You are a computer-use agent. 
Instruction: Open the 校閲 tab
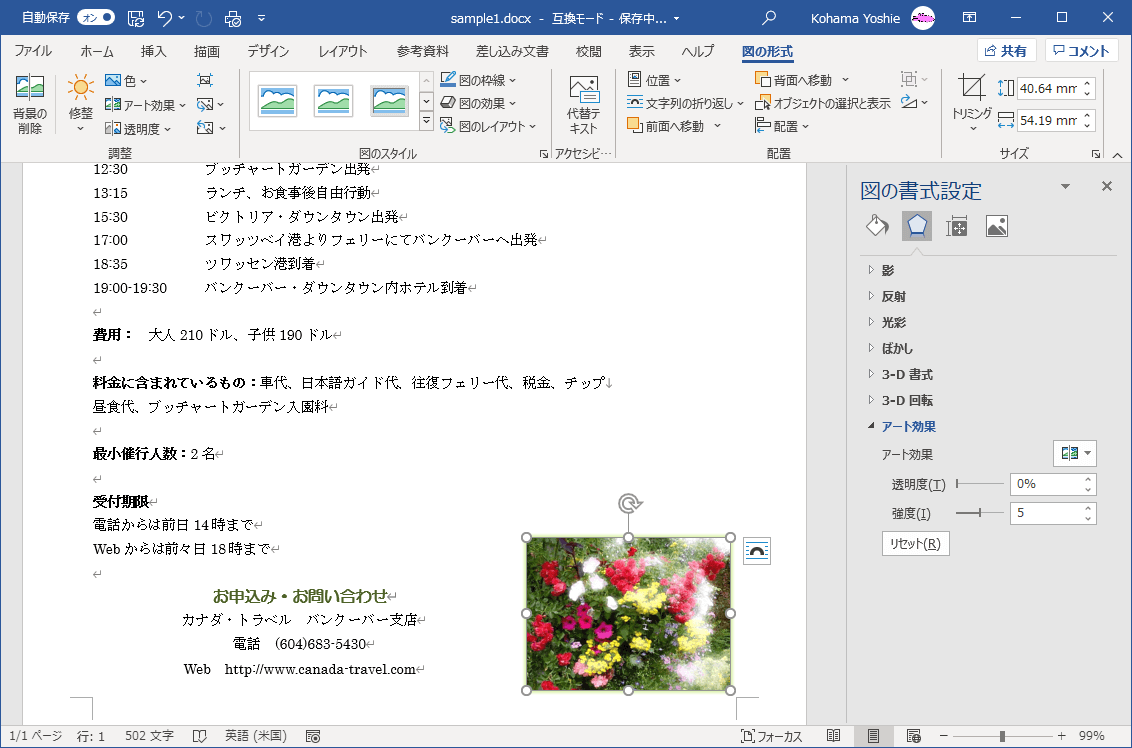588,51
